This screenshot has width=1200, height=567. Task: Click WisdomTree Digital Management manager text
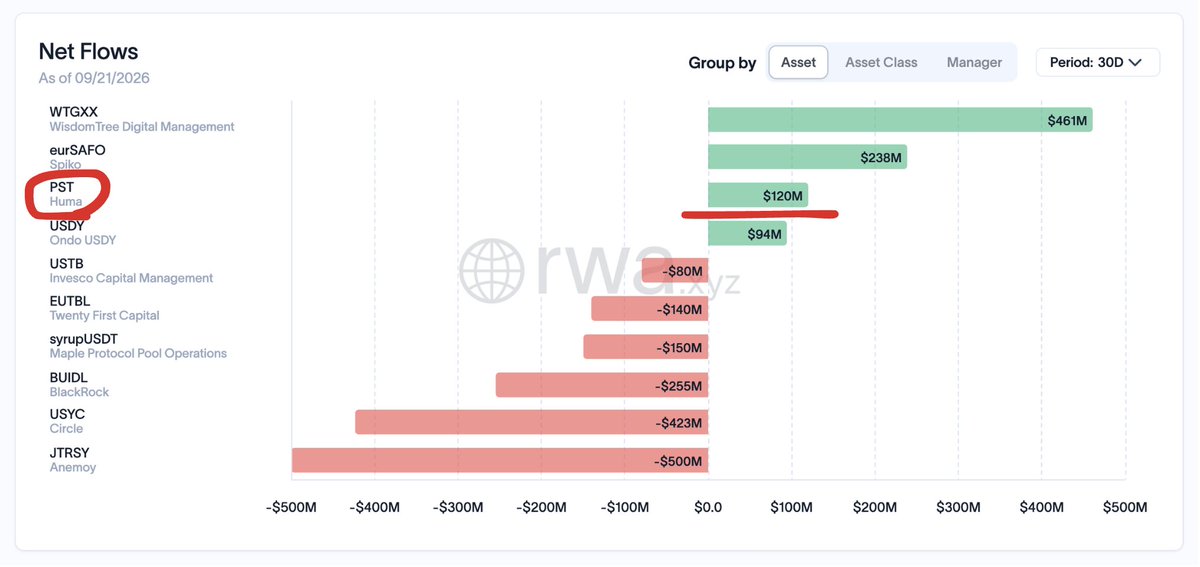tap(142, 127)
